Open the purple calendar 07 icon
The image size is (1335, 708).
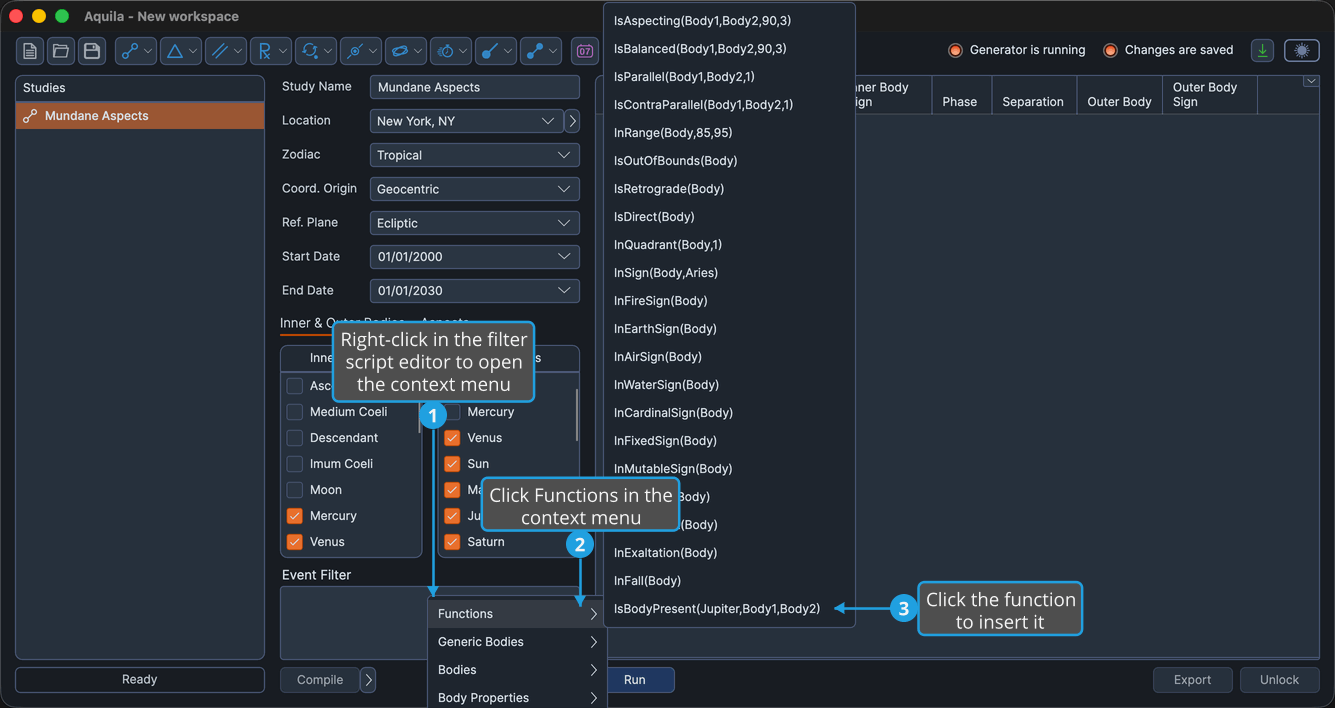[x=585, y=51]
